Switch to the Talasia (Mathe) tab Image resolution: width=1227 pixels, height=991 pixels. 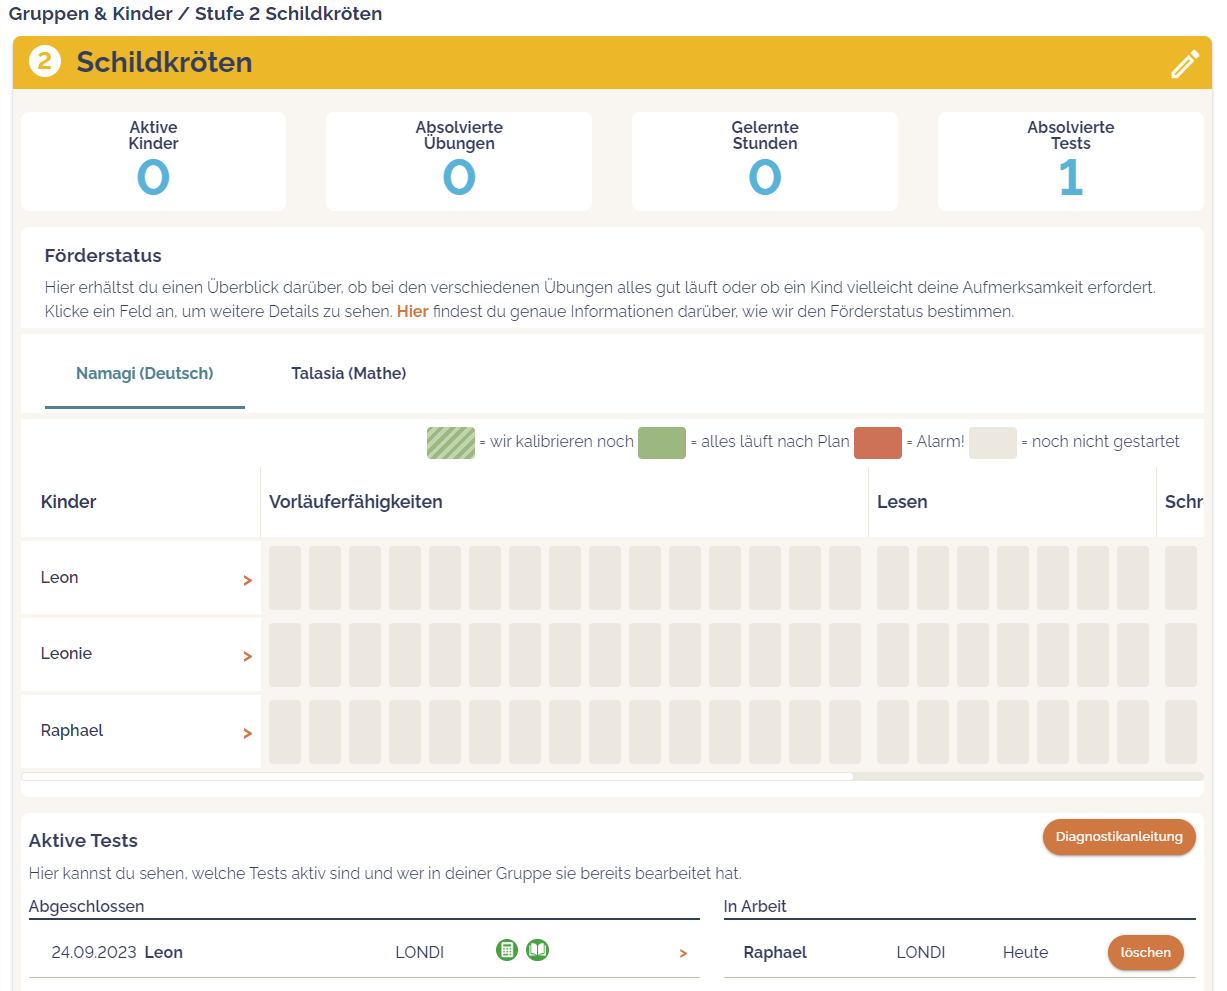[x=348, y=374]
